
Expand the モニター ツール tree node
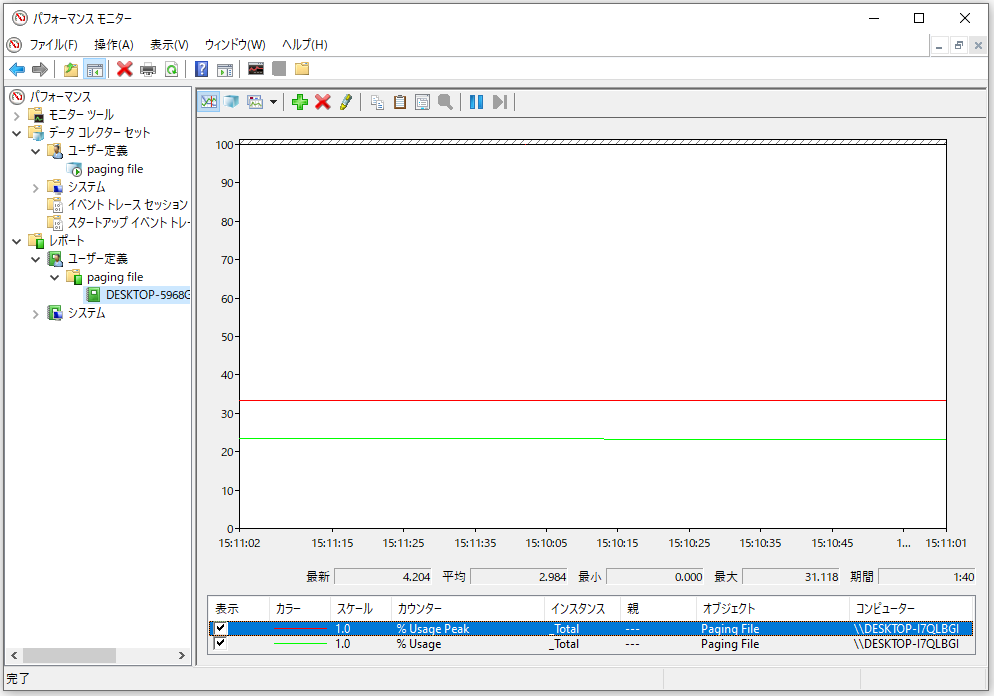click(17, 115)
